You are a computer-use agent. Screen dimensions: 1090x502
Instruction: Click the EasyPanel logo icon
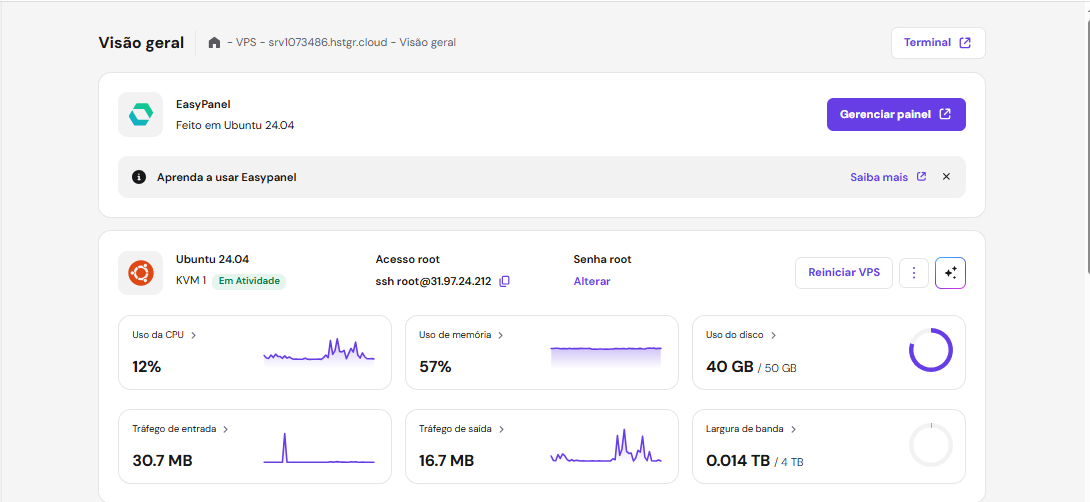pyautogui.click(x=140, y=115)
